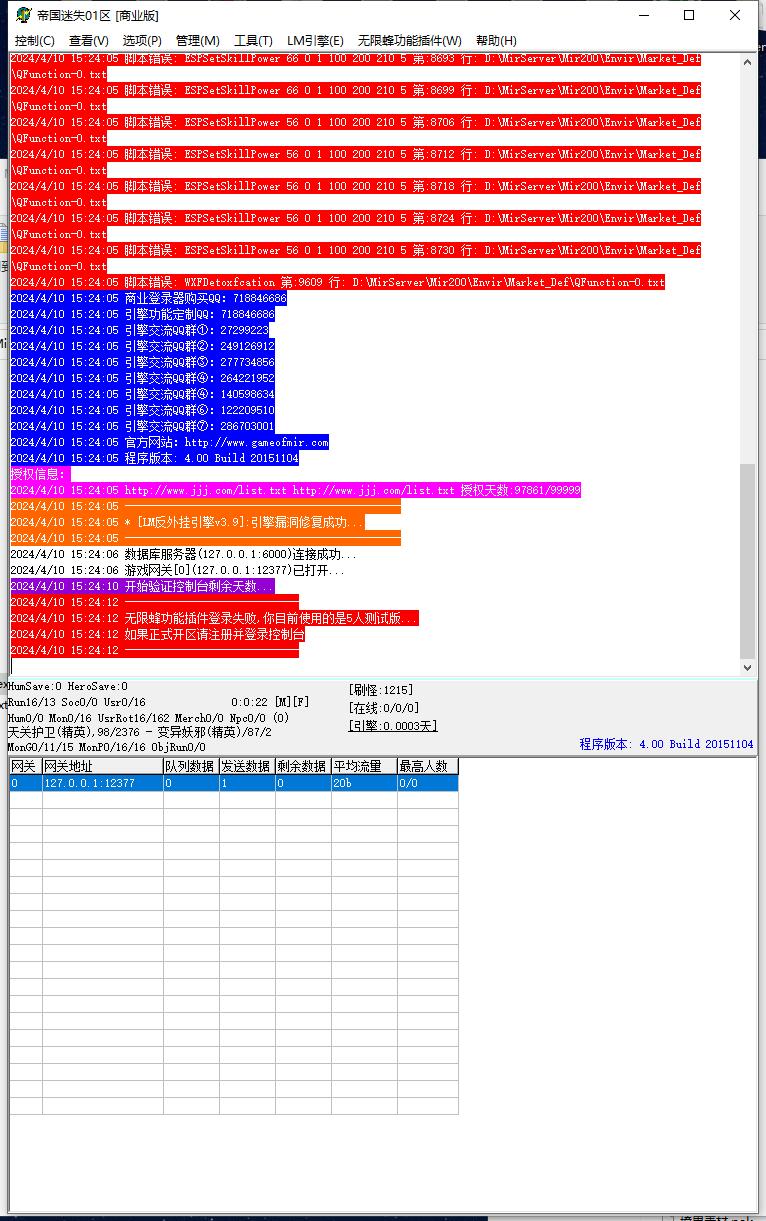
Task: Click the 引擎功能定制QQ log line
Action: [142, 314]
